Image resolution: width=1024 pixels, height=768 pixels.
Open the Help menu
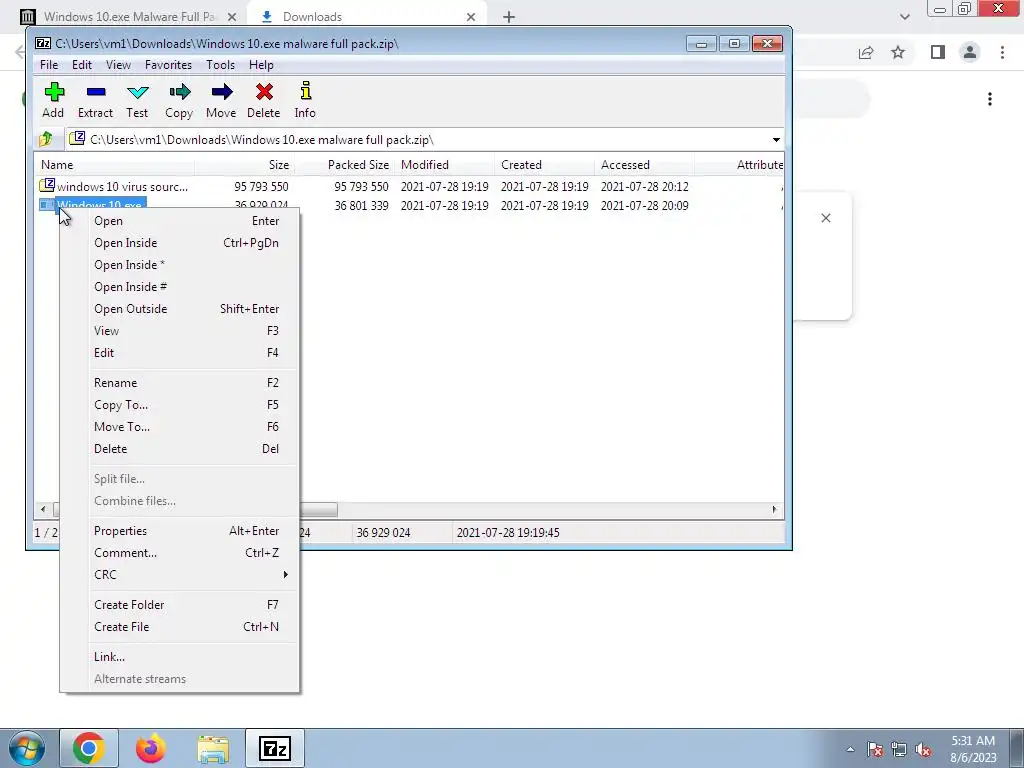coord(261,65)
